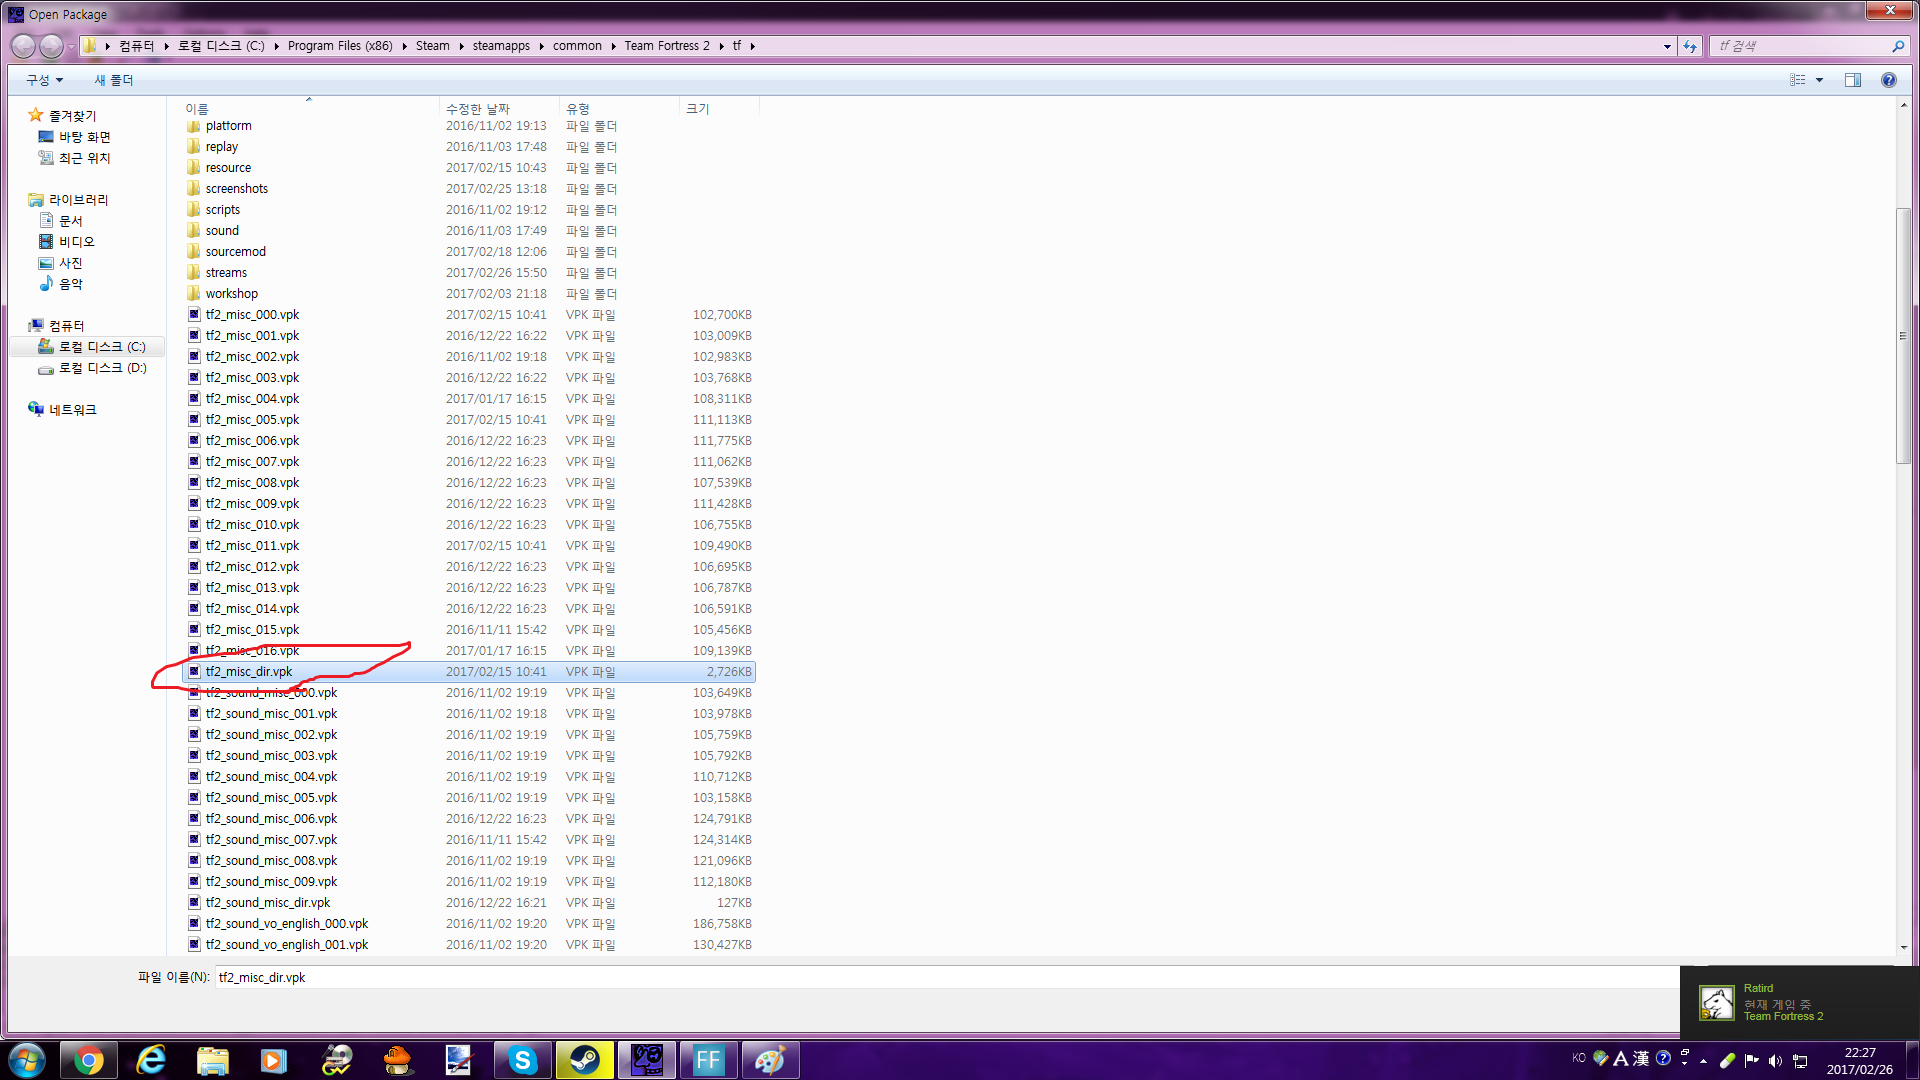Expand the address bar history dropdown
Image resolution: width=1920 pixels, height=1080 pixels.
1667,46
